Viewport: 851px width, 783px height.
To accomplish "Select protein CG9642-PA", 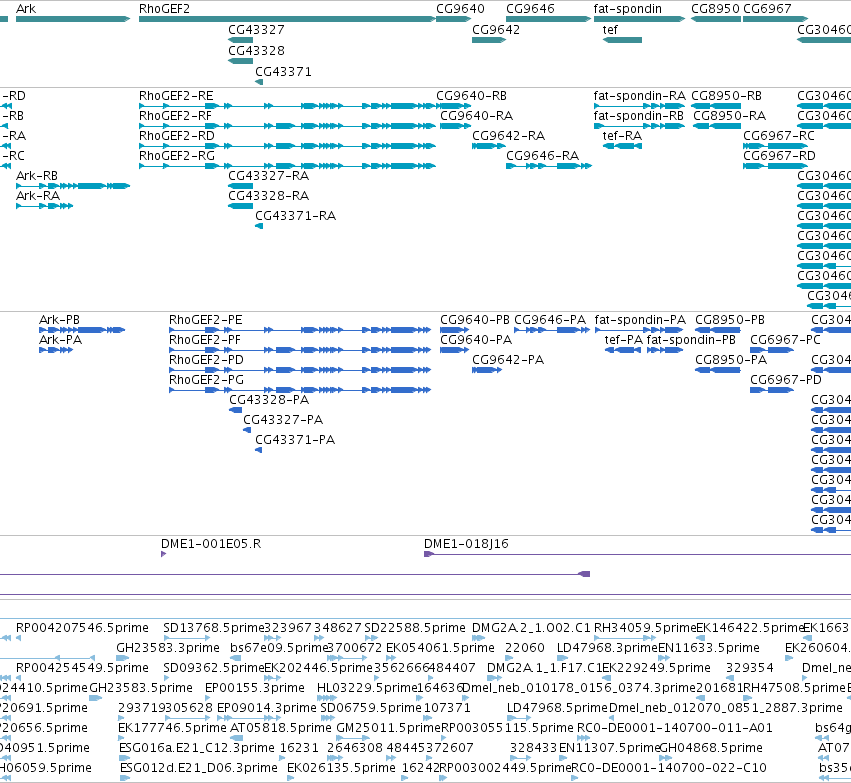I will 487,370.
